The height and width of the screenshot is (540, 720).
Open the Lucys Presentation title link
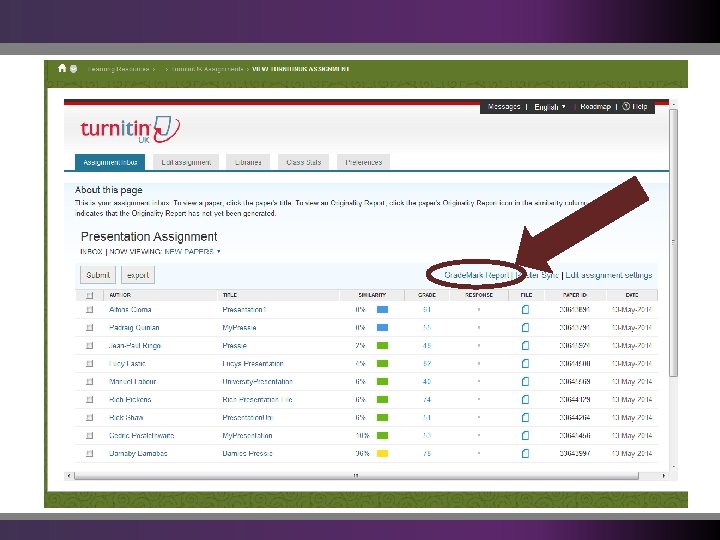pos(253,364)
